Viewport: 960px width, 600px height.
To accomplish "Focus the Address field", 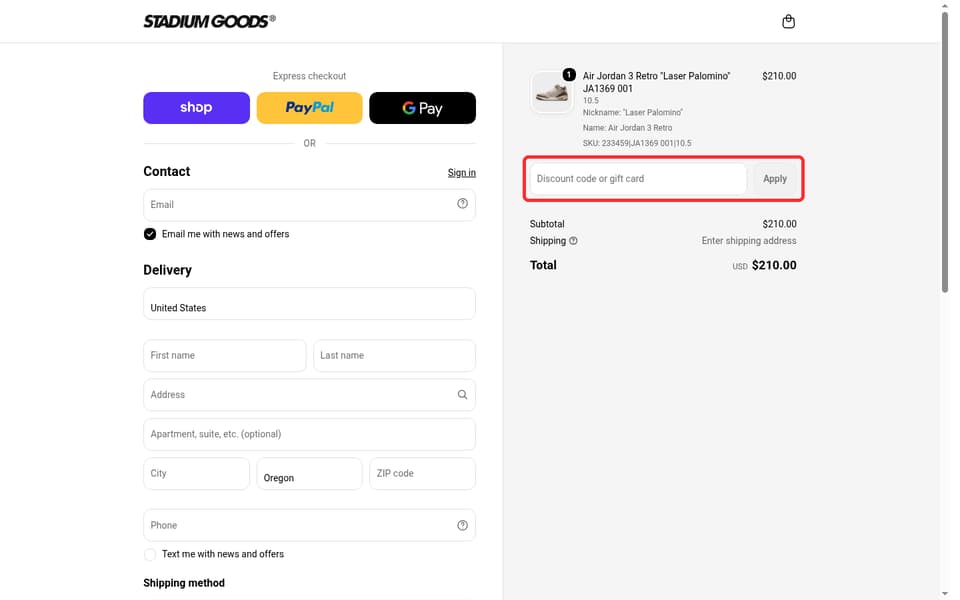I will point(309,395).
